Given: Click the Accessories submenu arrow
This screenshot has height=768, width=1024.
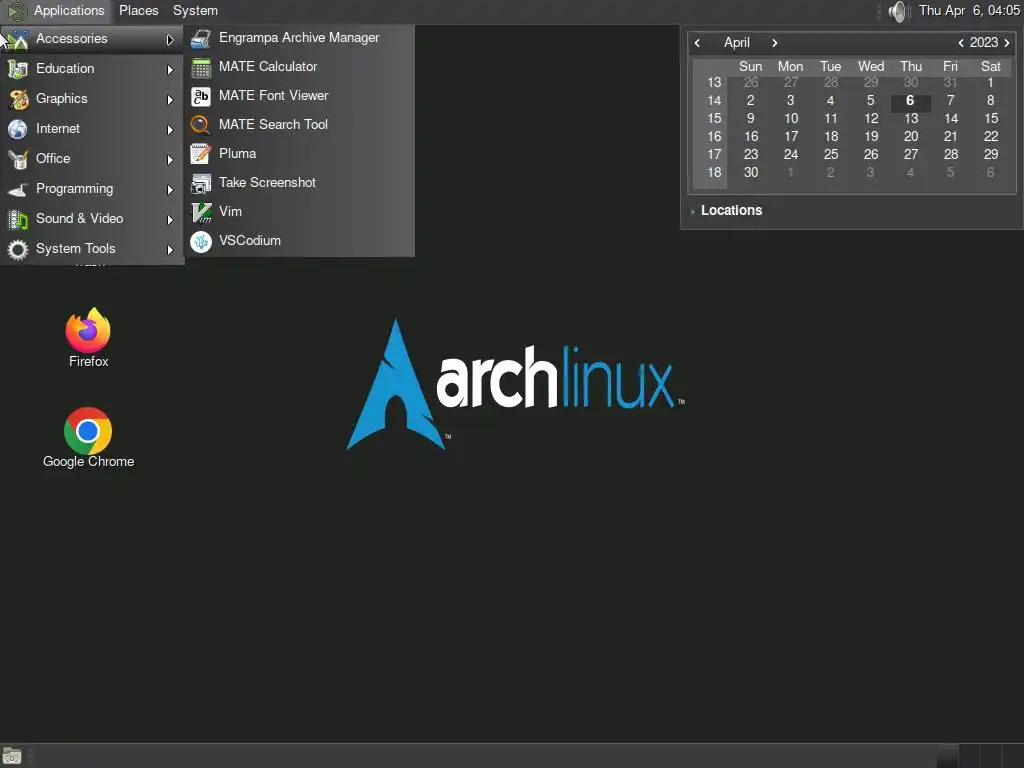Looking at the screenshot, I should click(x=170, y=39).
